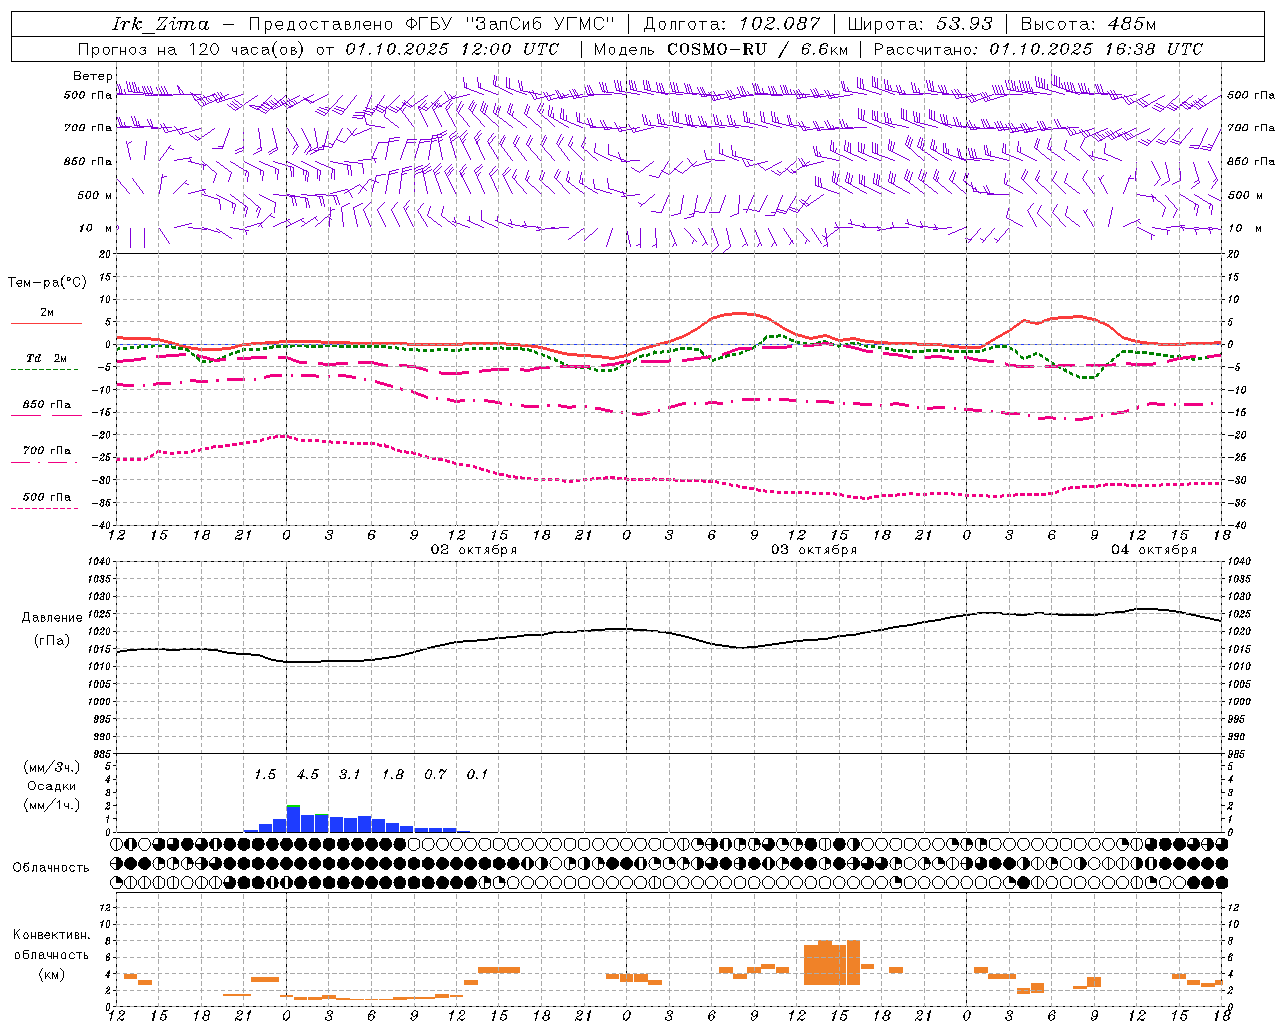Click the '500 гПа' entry in temperature legend
The width and height of the screenshot is (1280, 1024).
pyautogui.click(x=47, y=497)
